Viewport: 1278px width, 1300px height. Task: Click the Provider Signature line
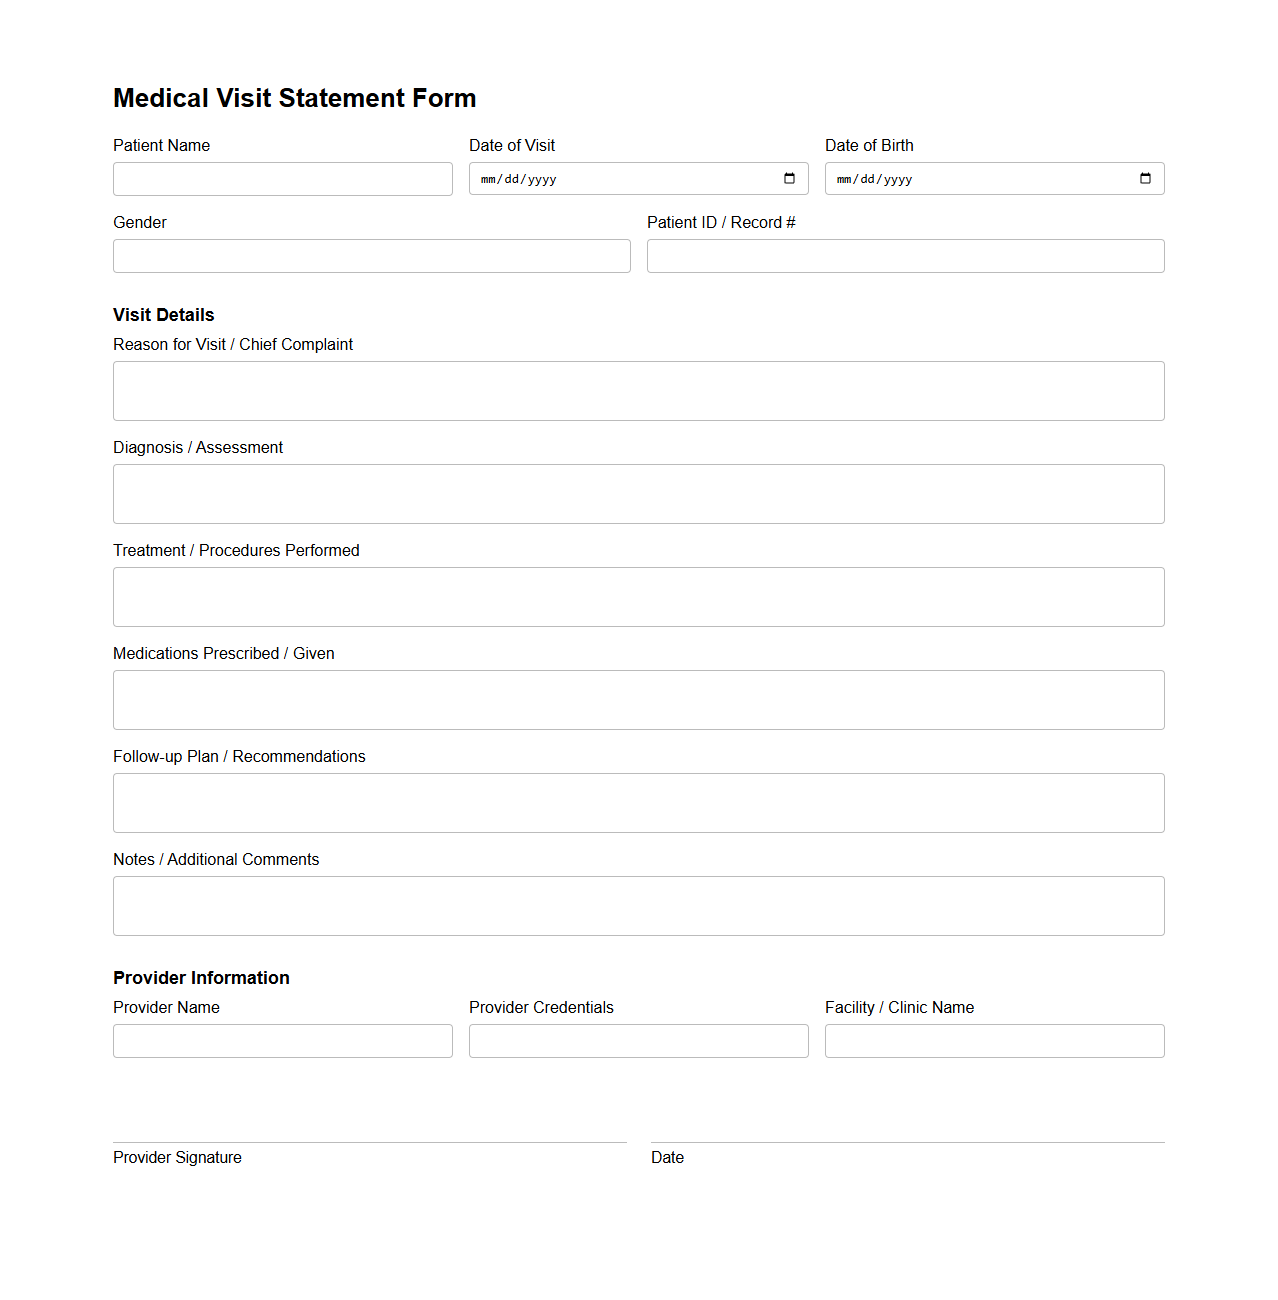[x=370, y=1140]
